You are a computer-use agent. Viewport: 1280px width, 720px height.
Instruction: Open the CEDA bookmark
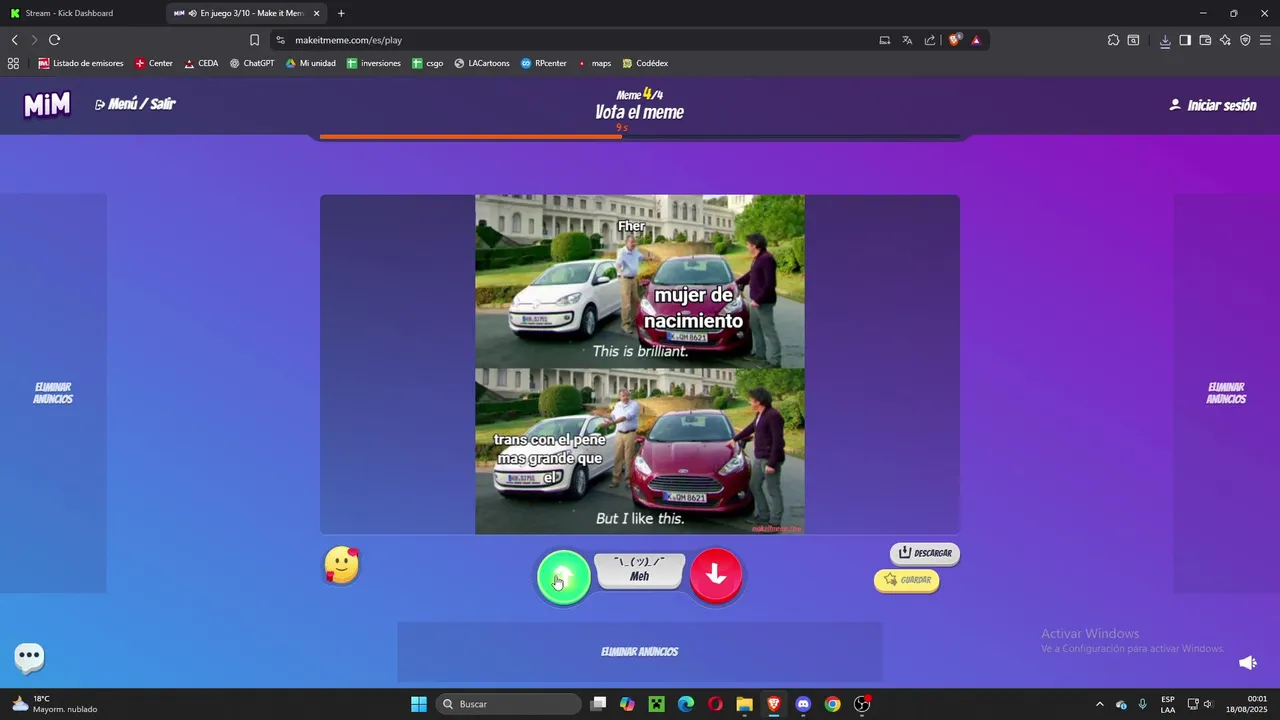click(x=201, y=63)
